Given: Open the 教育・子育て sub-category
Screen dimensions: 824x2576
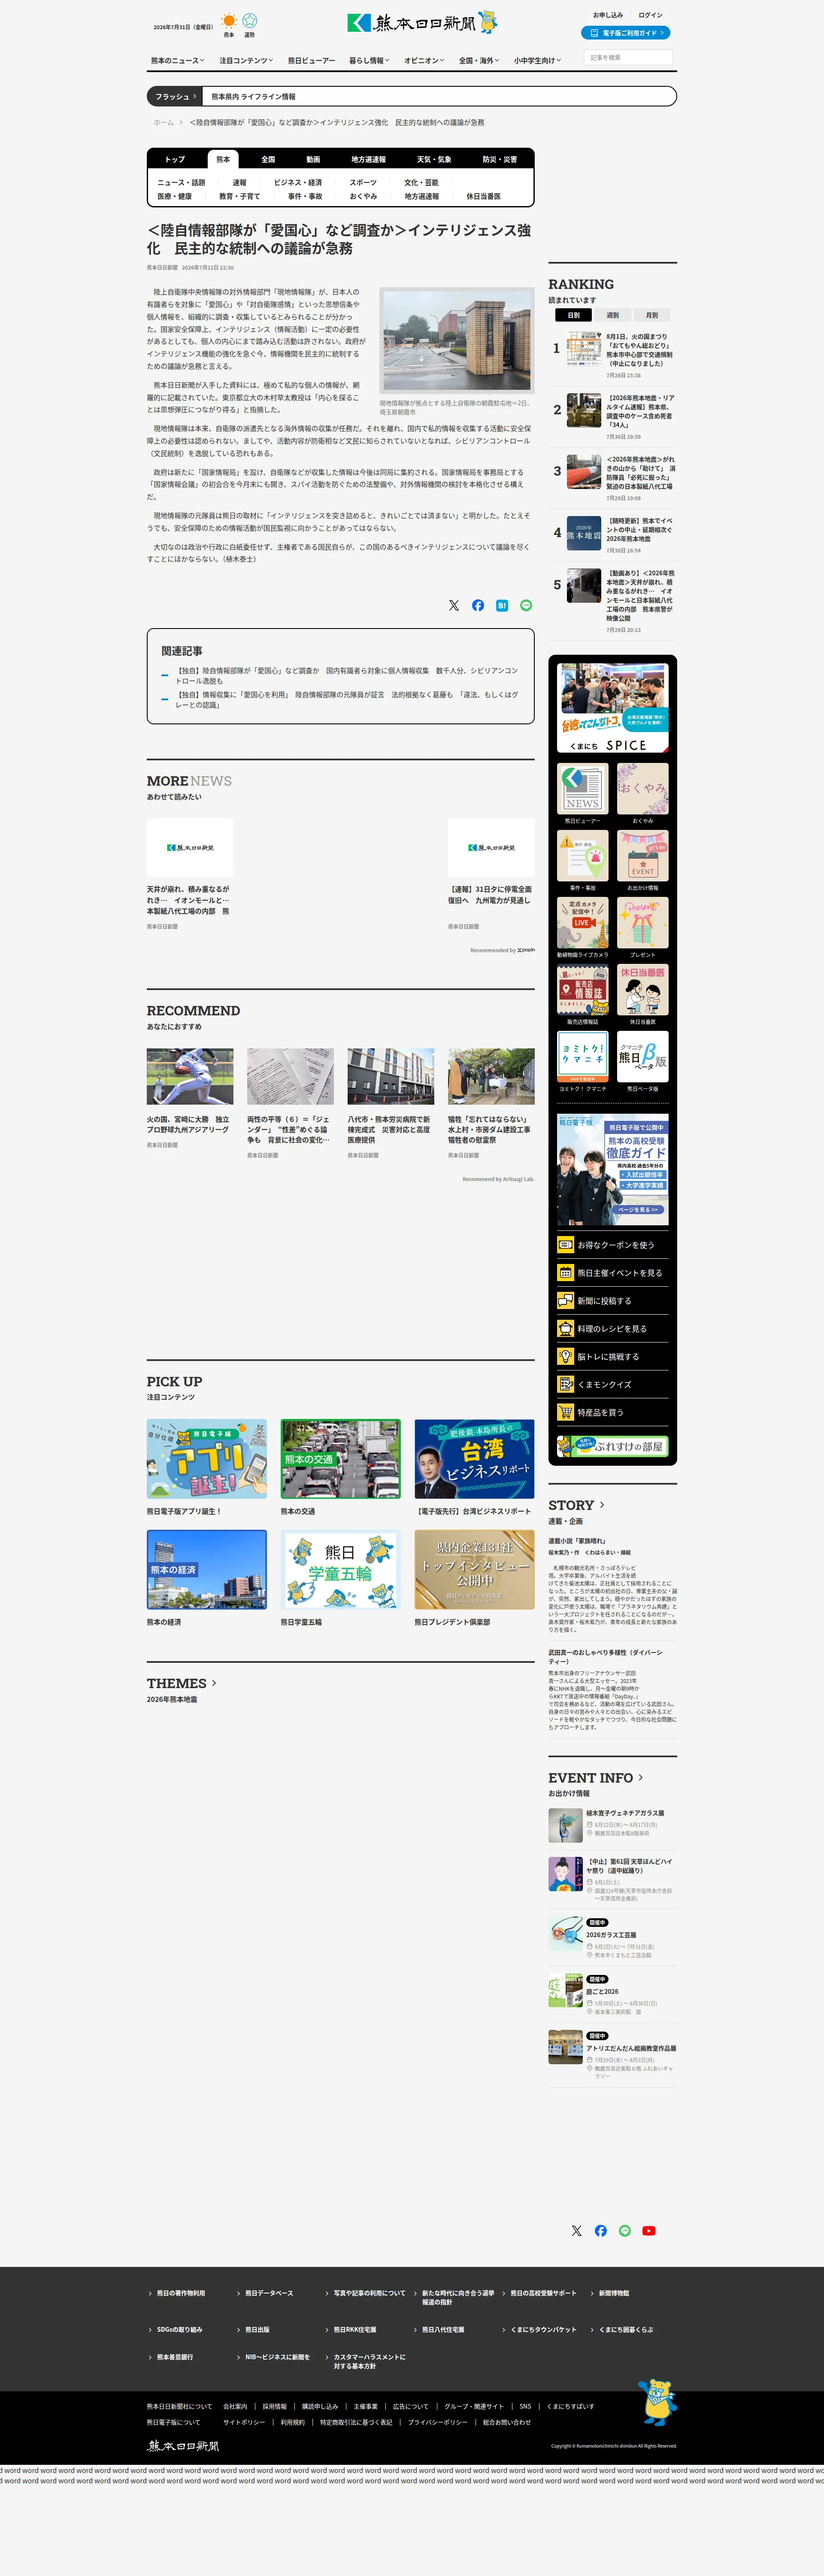Looking at the screenshot, I should point(239,197).
